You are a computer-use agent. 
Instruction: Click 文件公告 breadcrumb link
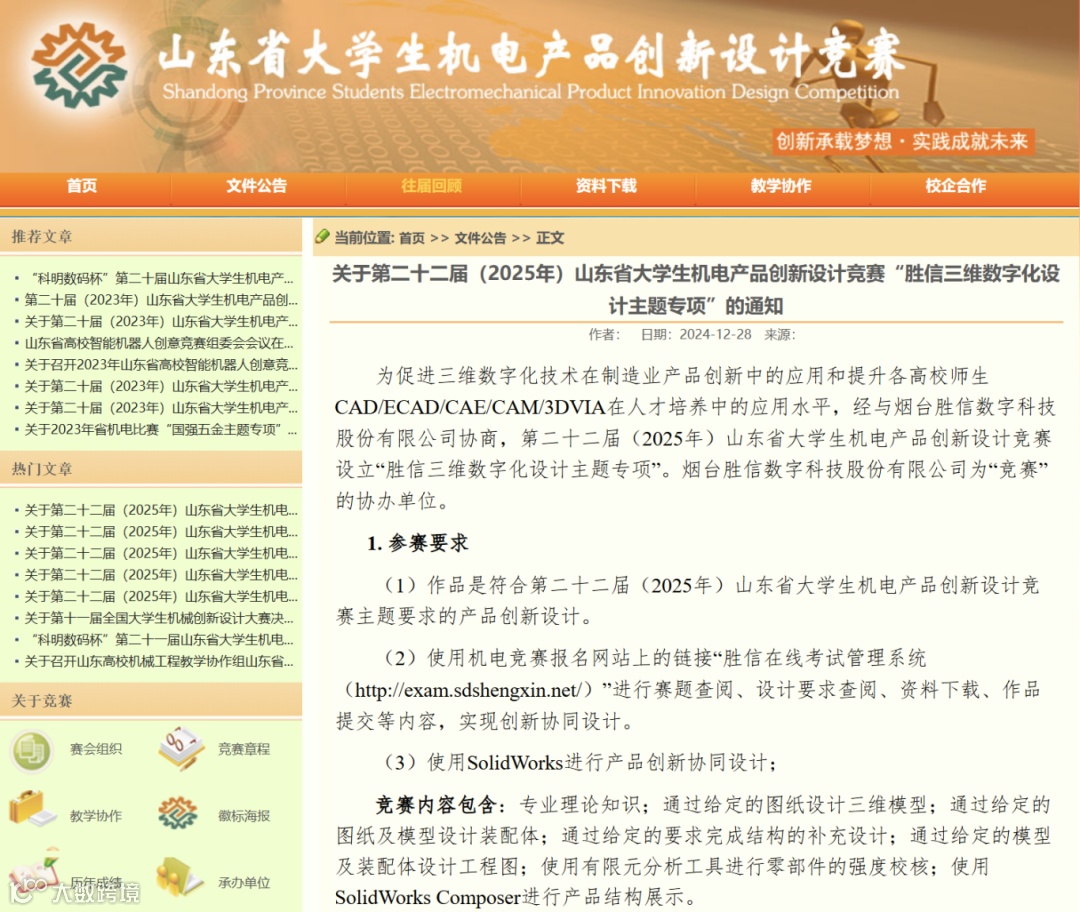tap(480, 238)
